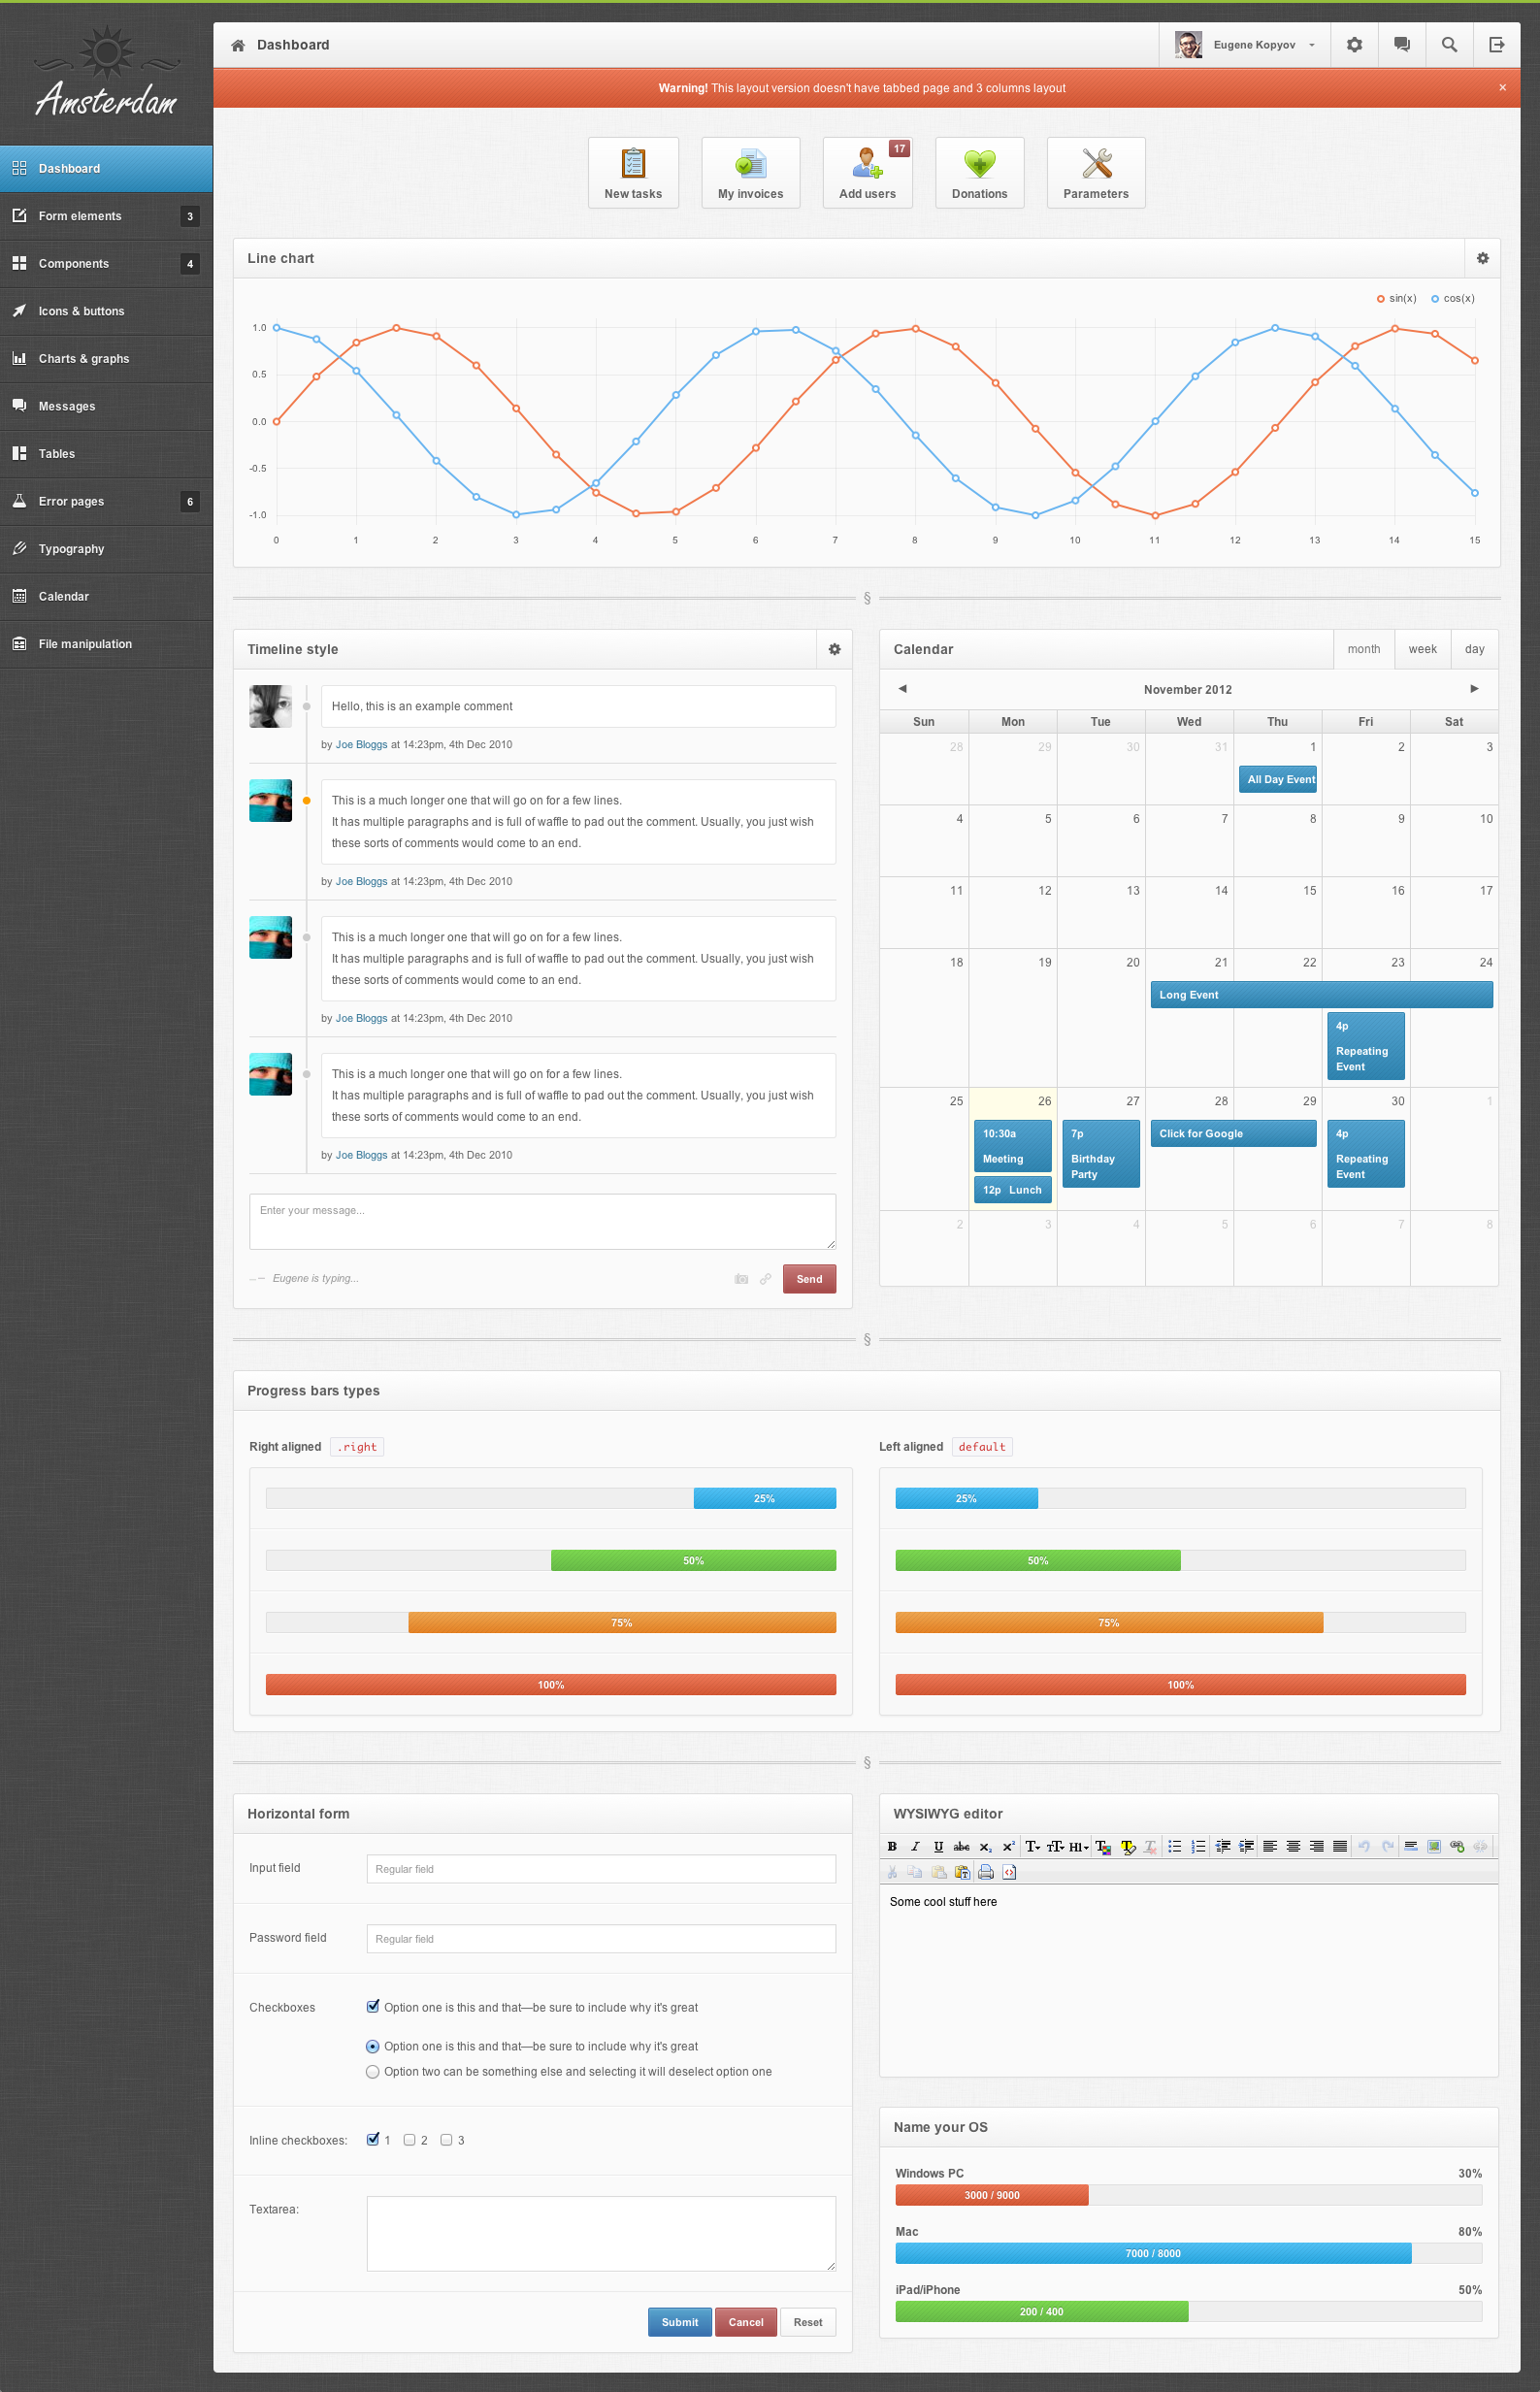Dismiss the orange warning banner
The width and height of the screenshot is (1540, 2392).
pyautogui.click(x=1502, y=88)
